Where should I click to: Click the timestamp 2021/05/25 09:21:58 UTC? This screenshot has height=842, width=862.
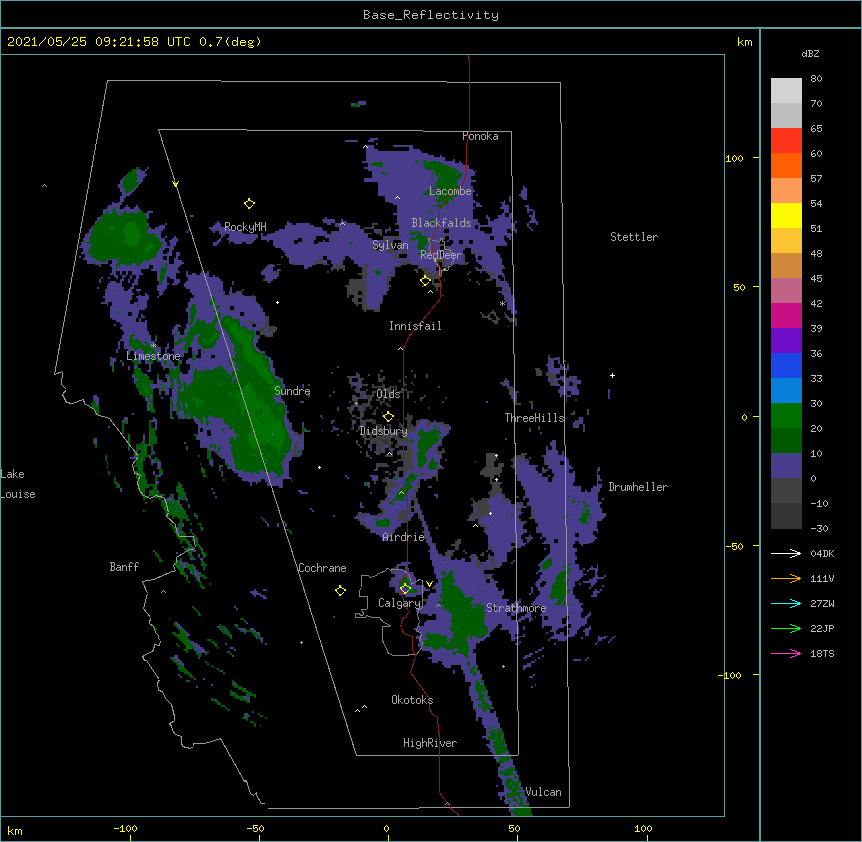coord(99,42)
